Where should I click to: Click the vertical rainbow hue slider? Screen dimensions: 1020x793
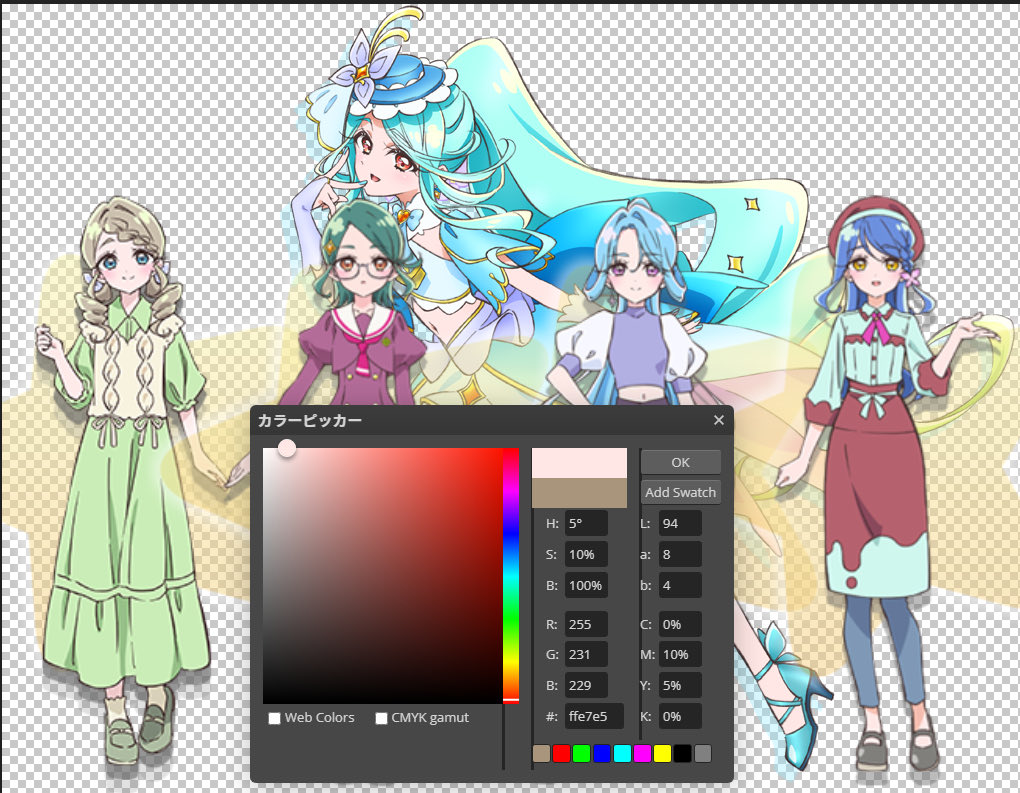511,576
